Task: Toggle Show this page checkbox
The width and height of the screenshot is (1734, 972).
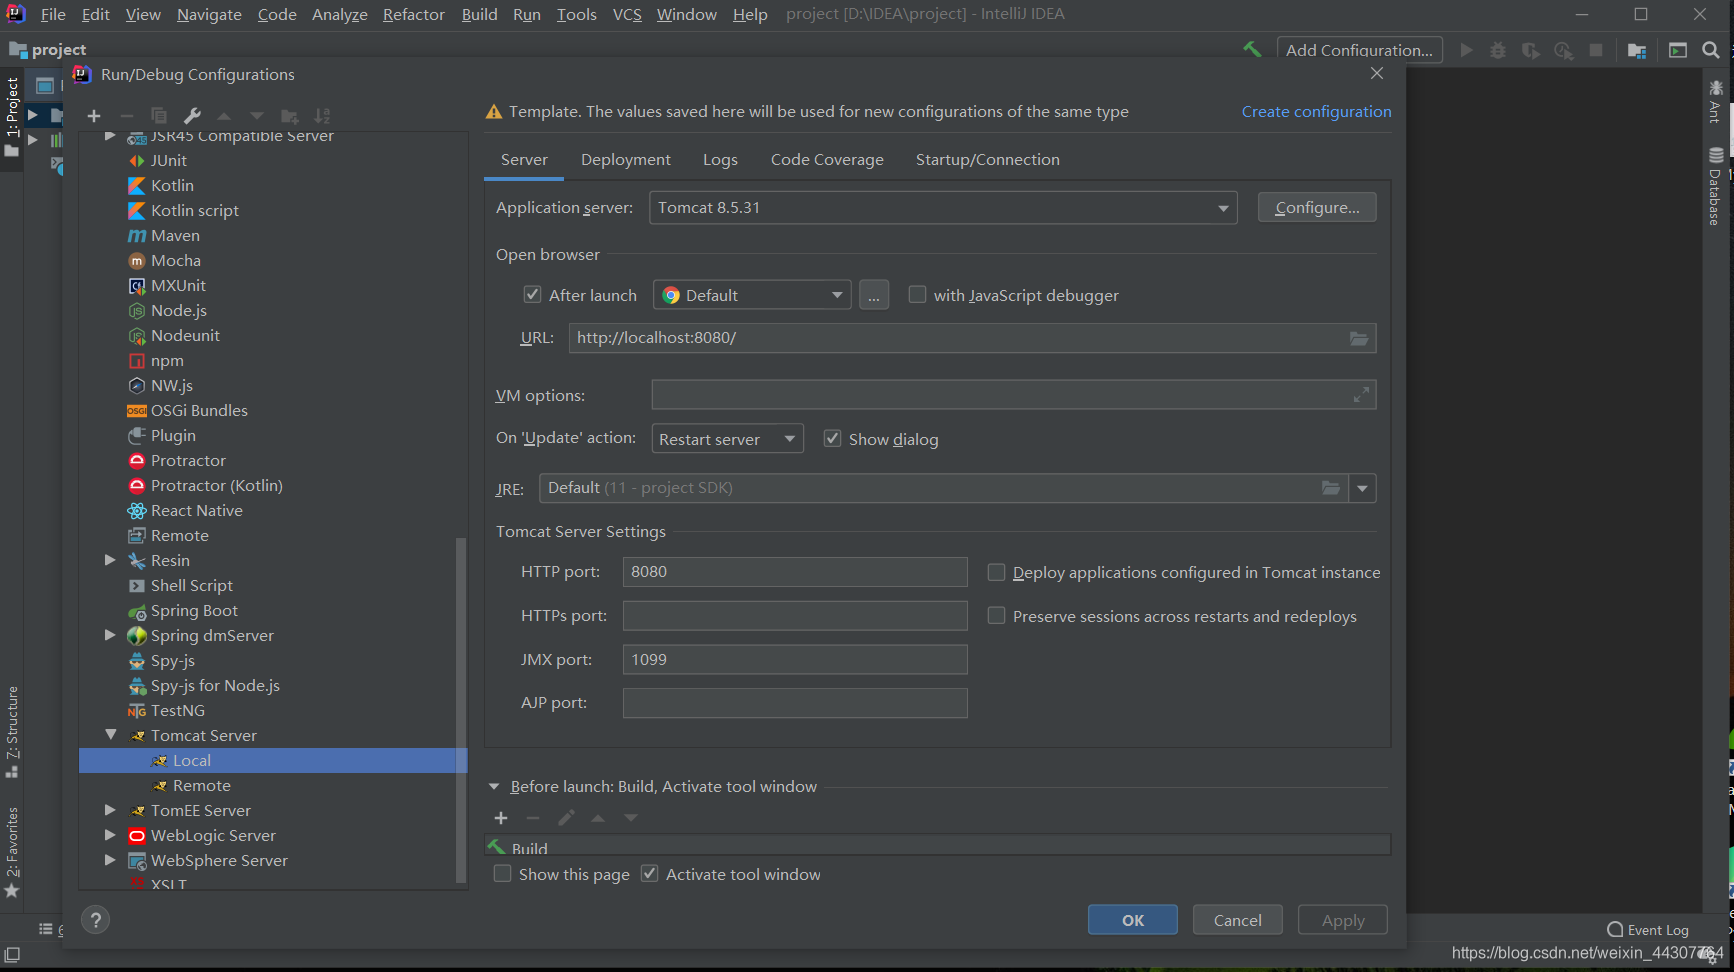Action: click(x=503, y=874)
